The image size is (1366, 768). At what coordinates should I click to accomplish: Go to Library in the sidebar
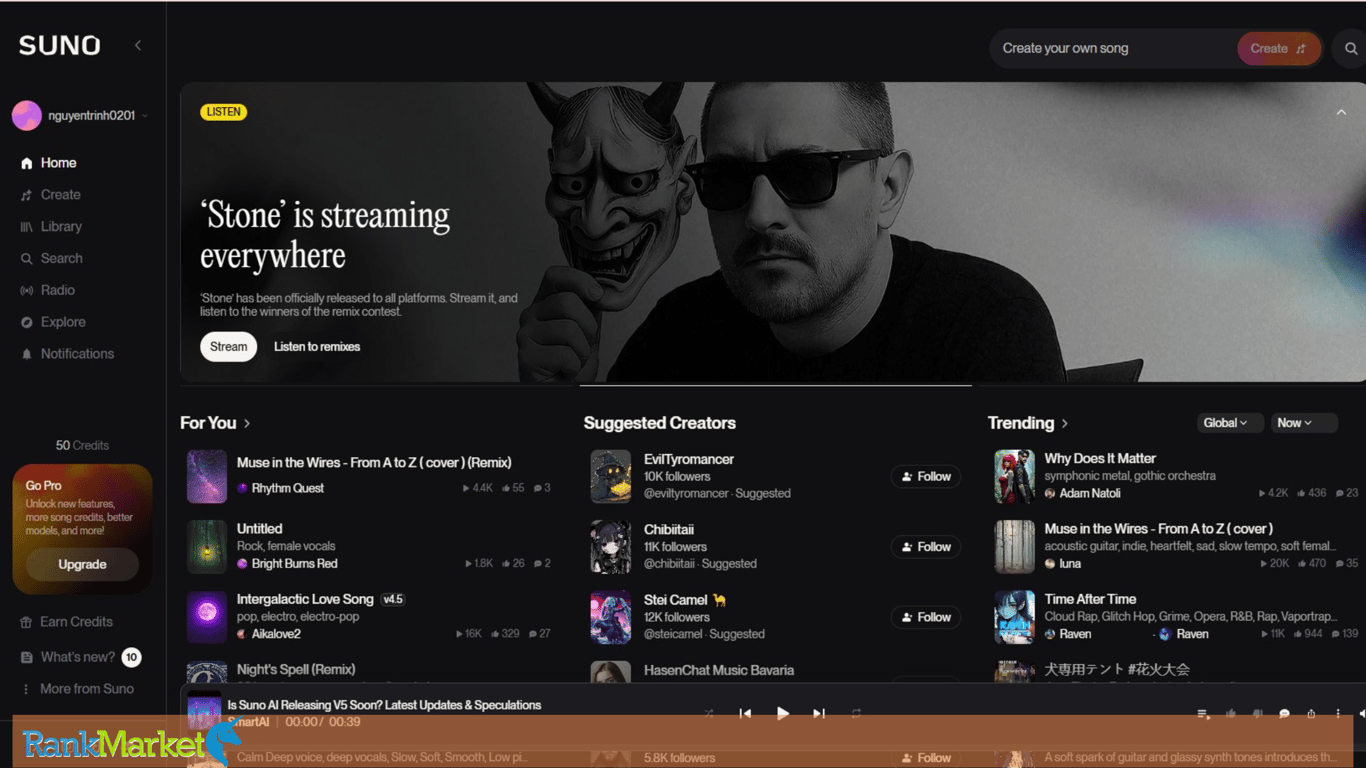coord(51,227)
